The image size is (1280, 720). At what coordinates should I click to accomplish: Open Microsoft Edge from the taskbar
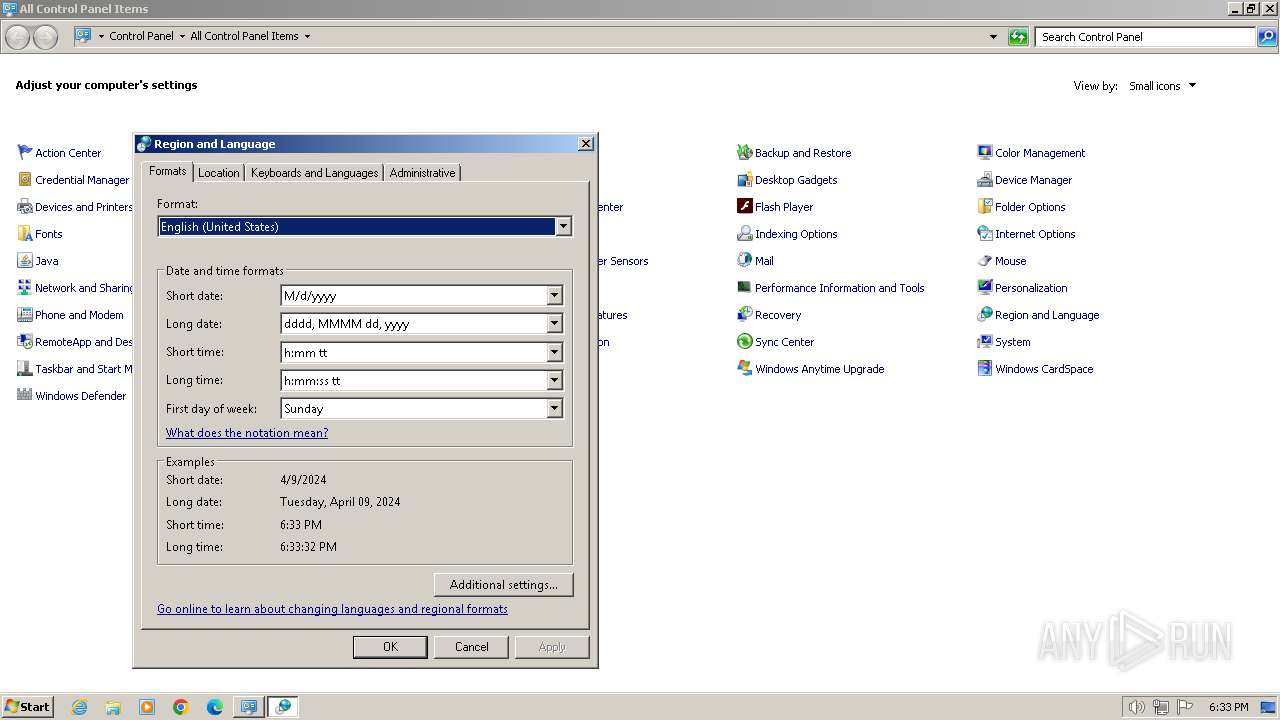click(x=215, y=707)
